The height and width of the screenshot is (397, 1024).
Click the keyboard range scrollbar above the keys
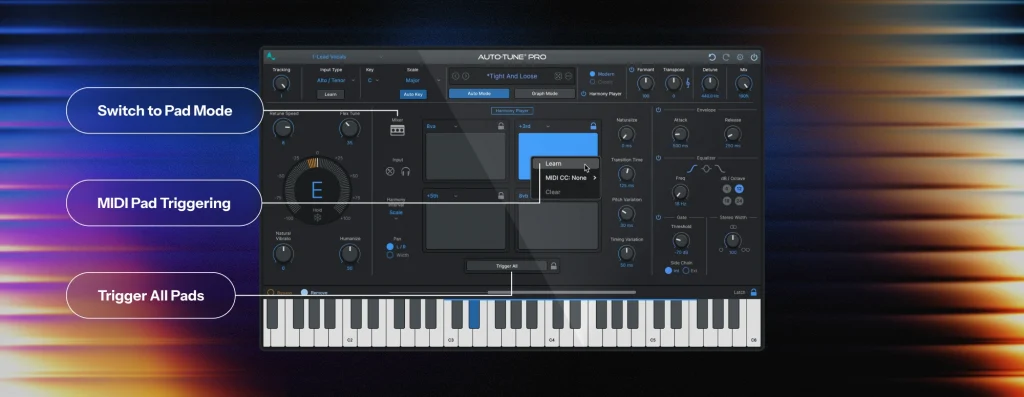pos(562,293)
